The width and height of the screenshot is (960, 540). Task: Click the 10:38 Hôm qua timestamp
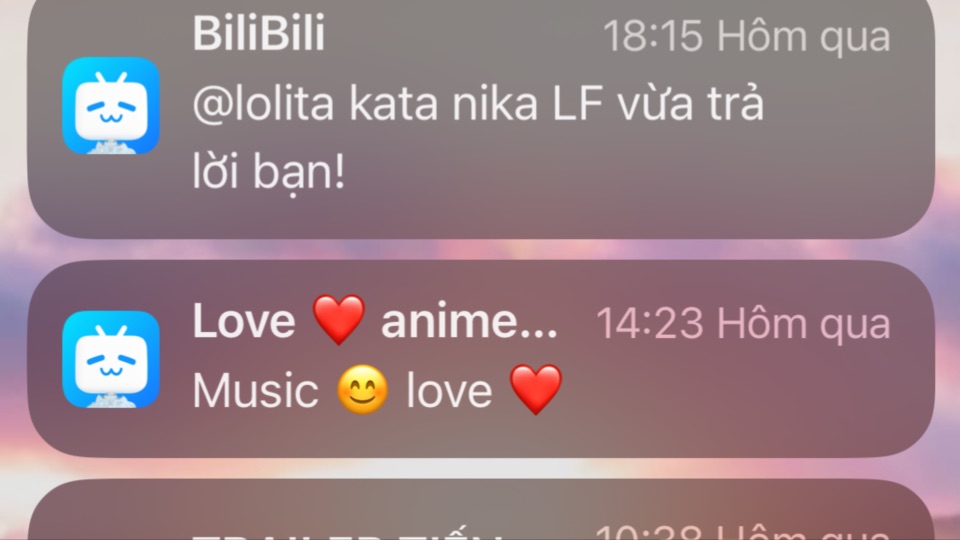pos(743,531)
